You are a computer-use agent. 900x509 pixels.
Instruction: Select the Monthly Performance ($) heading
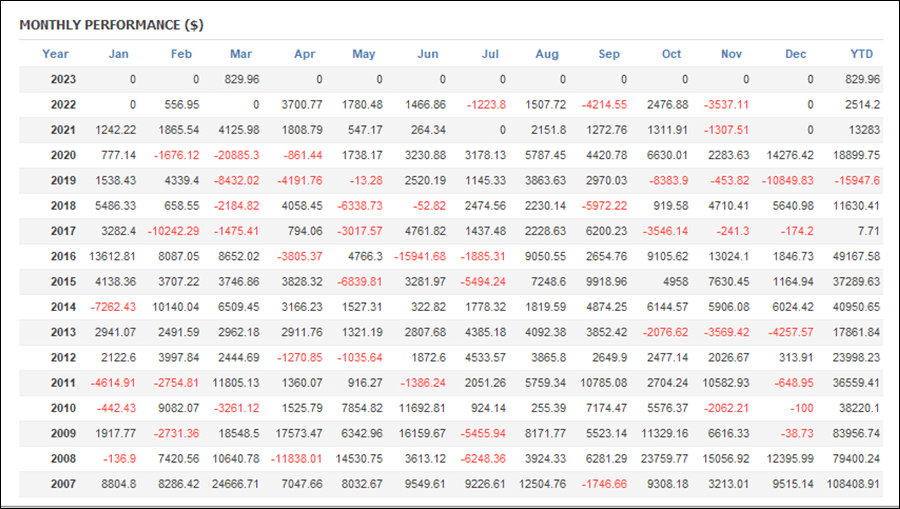pos(111,25)
